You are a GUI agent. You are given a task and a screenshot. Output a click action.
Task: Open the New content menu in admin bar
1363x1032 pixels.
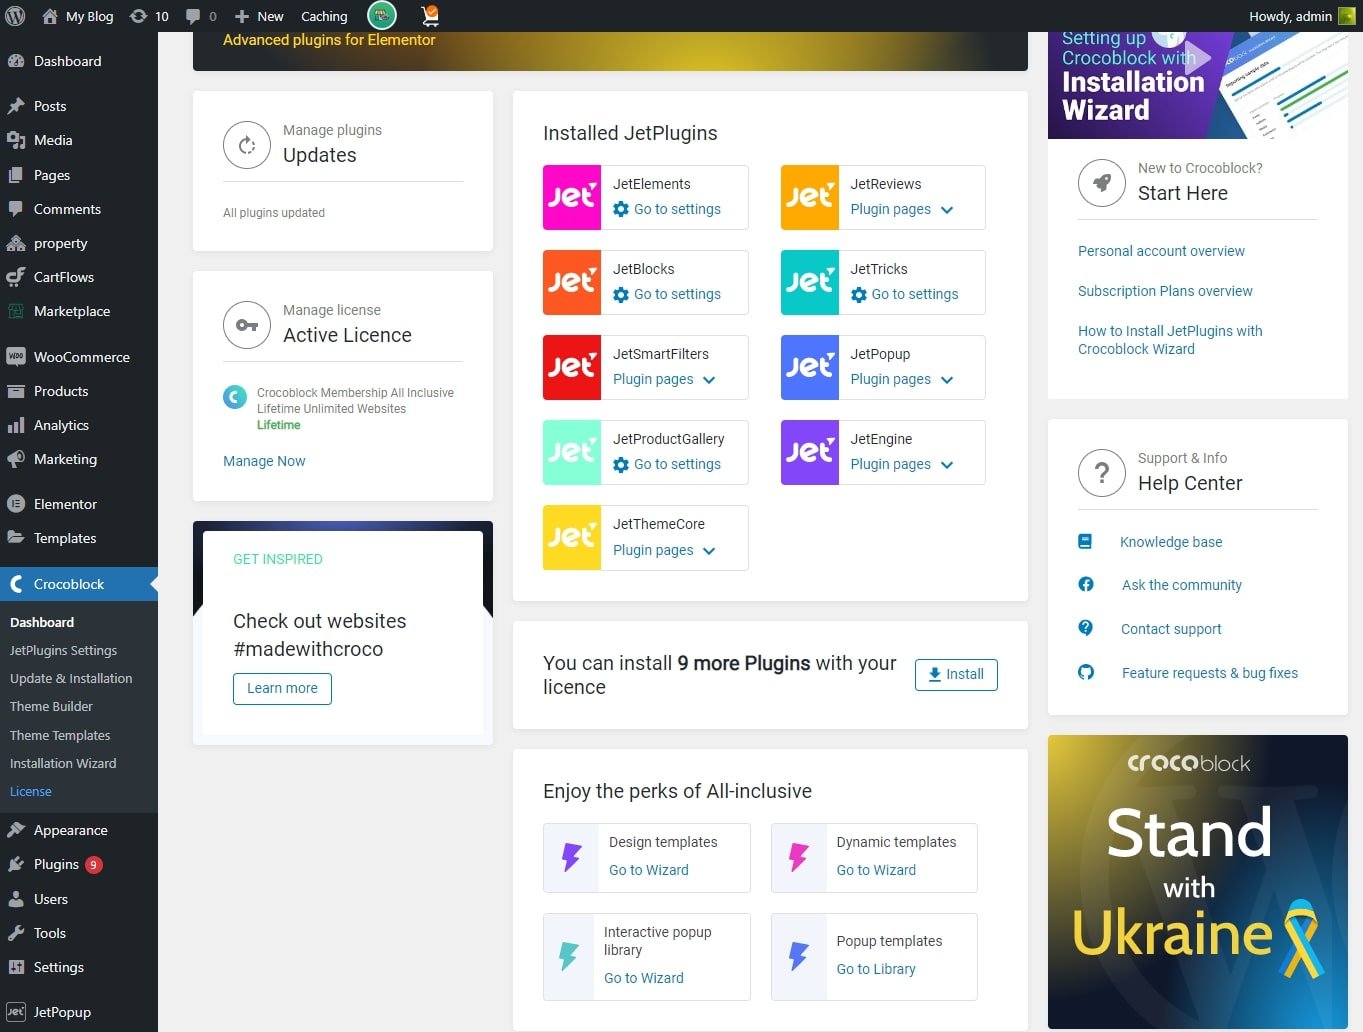click(259, 16)
